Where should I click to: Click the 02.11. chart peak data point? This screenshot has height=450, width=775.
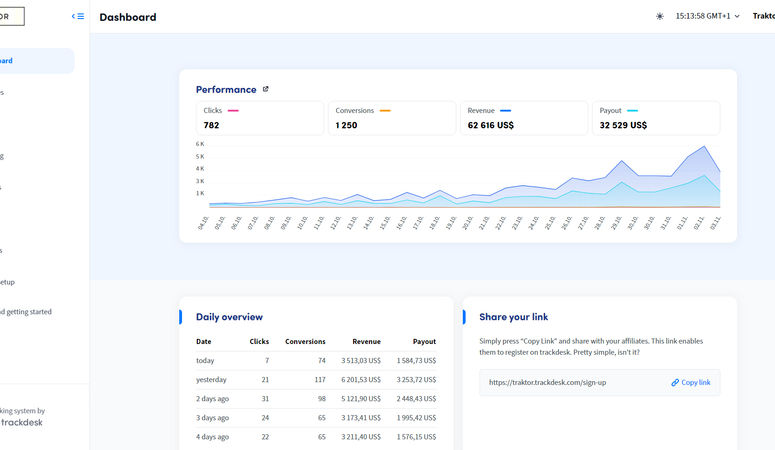pyautogui.click(x=704, y=146)
